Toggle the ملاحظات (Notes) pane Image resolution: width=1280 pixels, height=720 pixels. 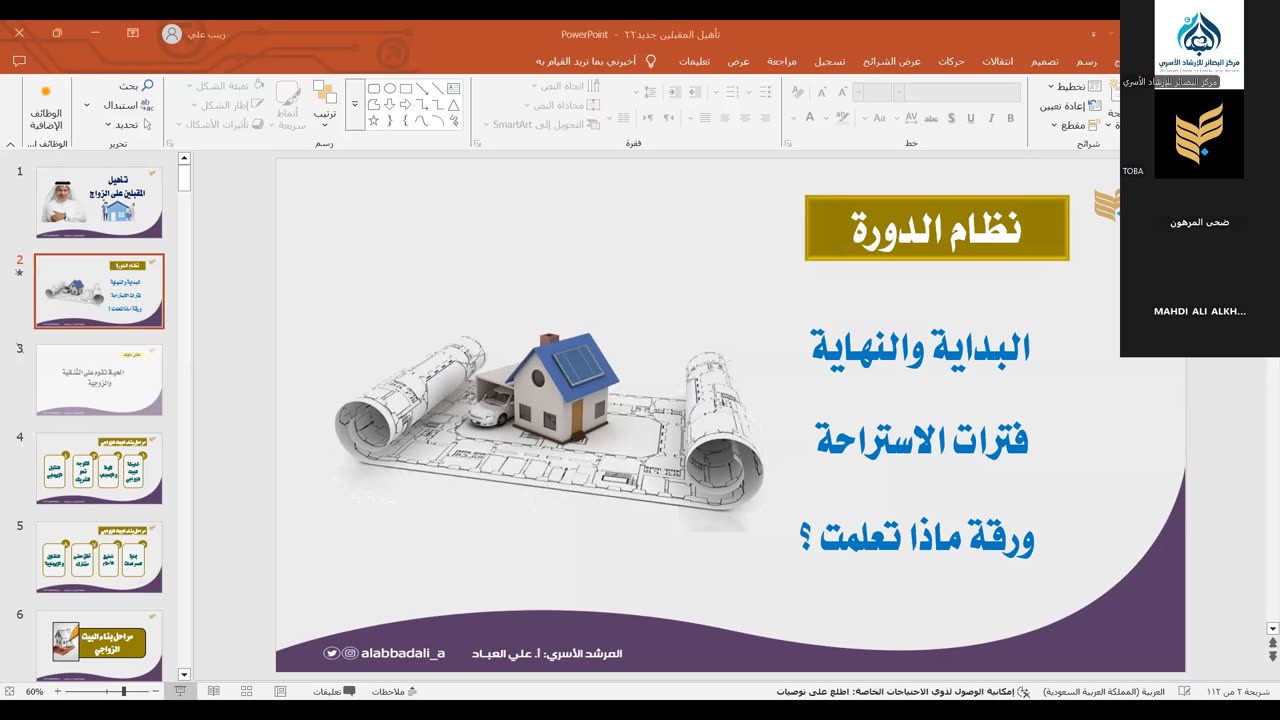394,691
